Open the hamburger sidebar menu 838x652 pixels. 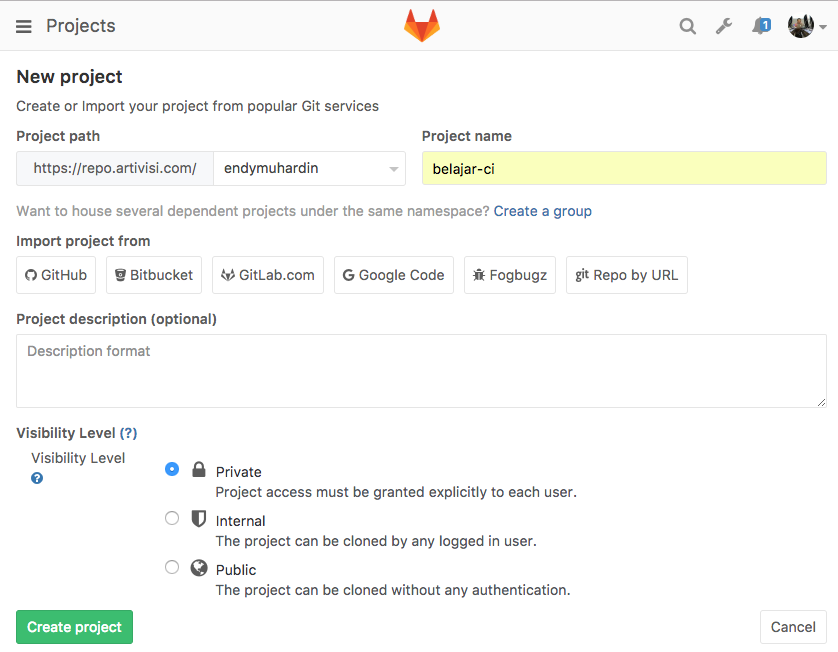pos(24,26)
